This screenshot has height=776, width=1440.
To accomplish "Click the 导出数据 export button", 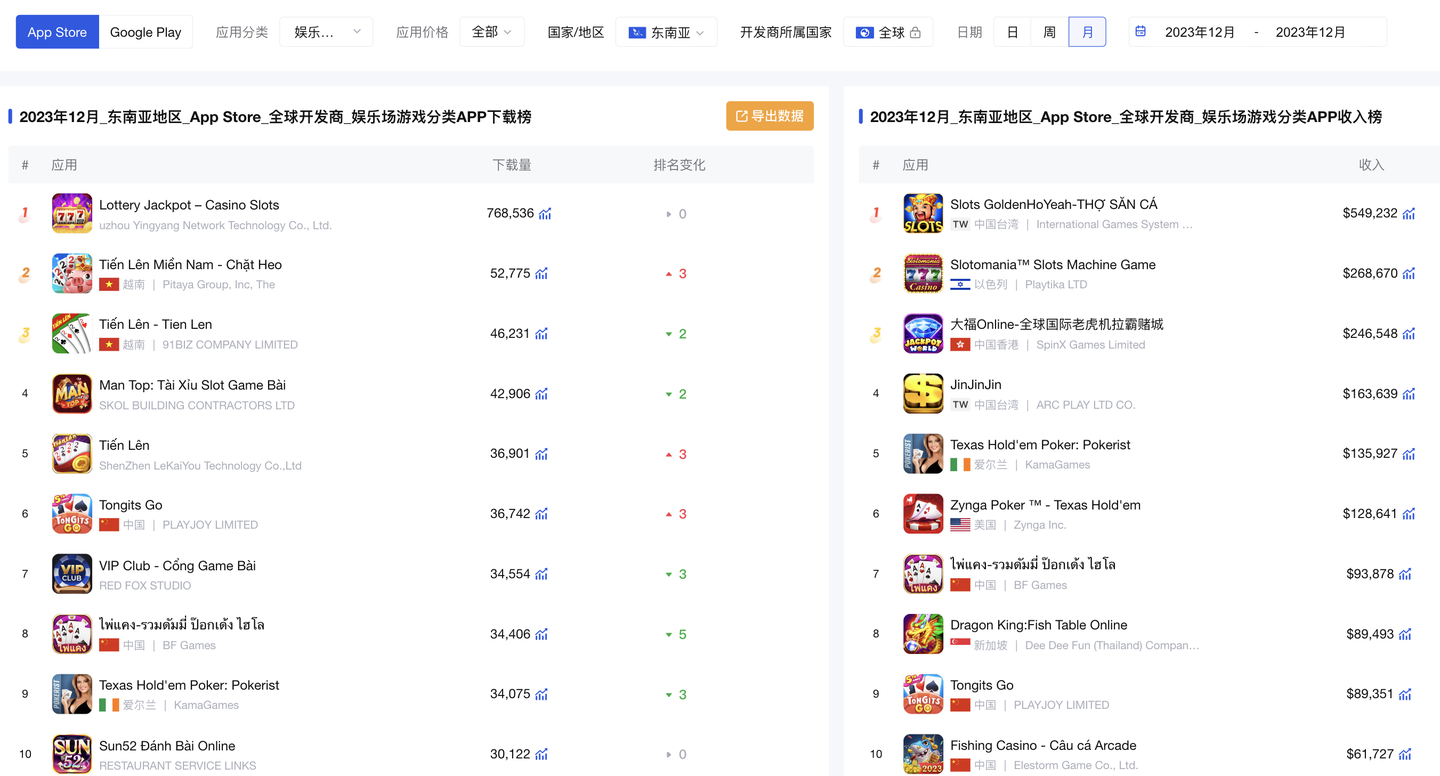I will (x=770, y=116).
